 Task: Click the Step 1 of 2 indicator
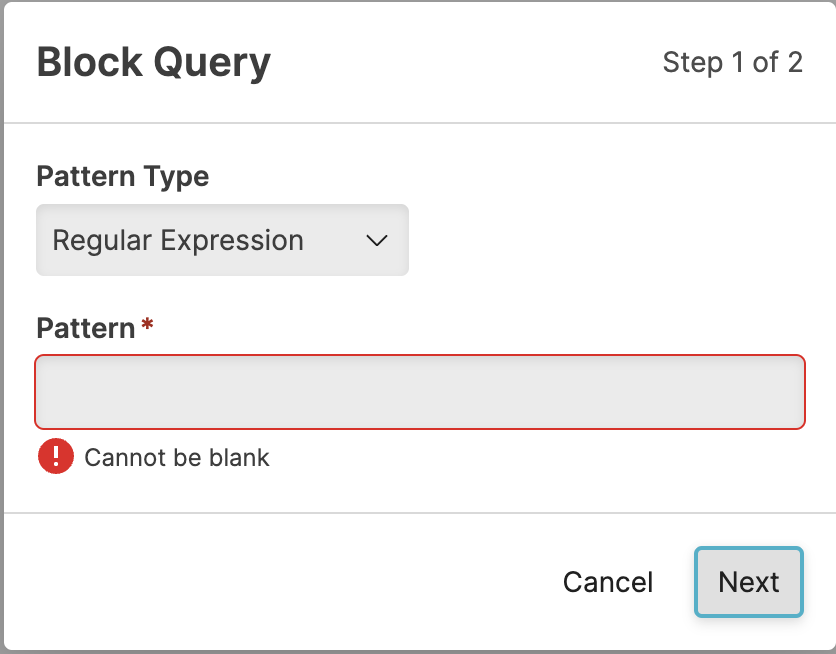(734, 62)
